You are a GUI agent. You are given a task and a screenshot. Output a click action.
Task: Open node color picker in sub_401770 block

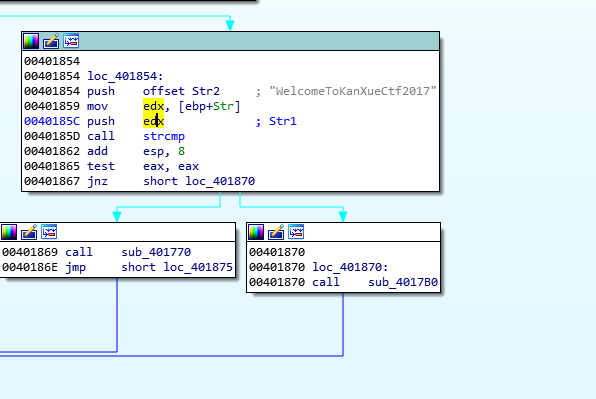tap(9, 232)
